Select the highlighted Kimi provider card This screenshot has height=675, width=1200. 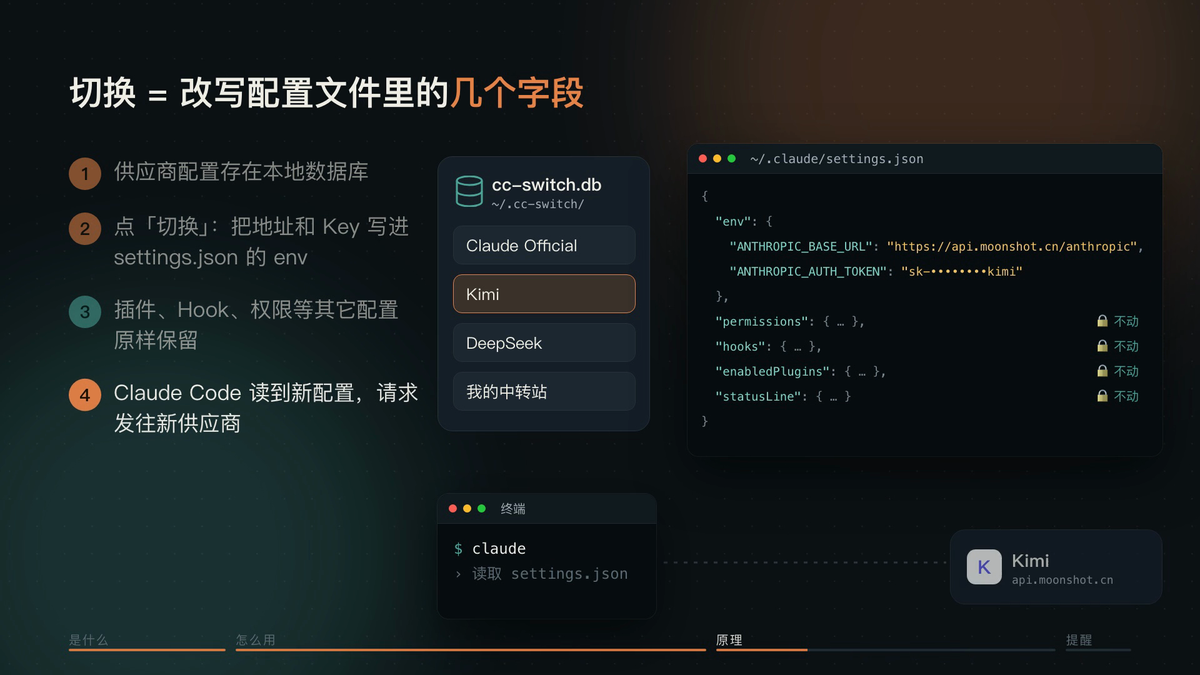tap(544, 294)
